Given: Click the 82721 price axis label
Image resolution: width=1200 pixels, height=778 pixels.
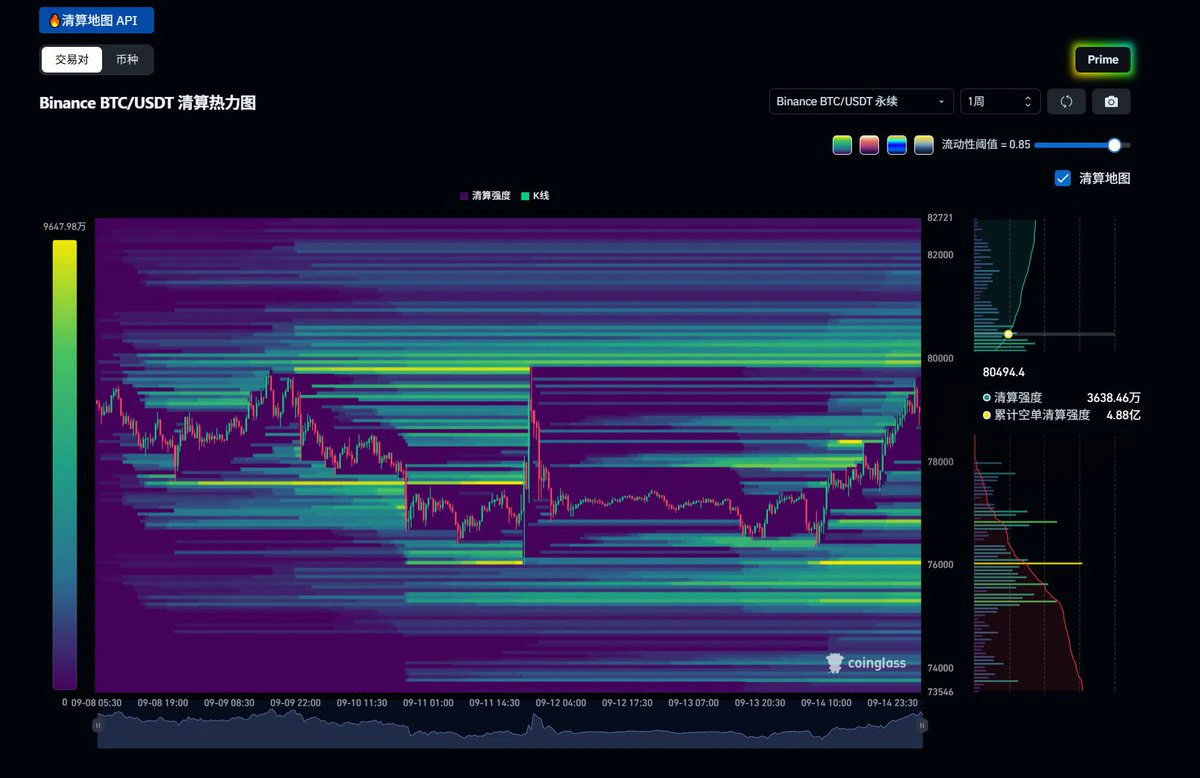Looking at the screenshot, I should [941, 218].
